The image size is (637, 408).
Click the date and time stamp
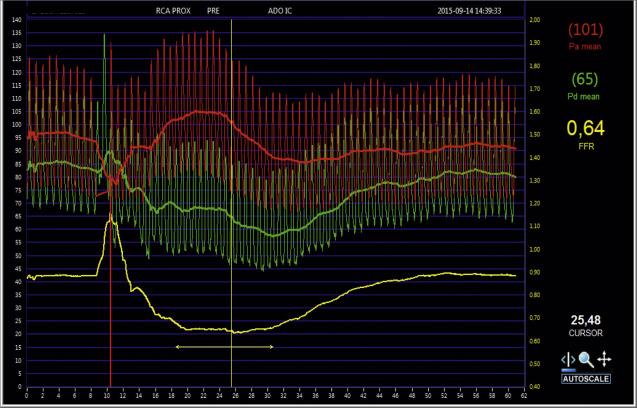pos(469,11)
